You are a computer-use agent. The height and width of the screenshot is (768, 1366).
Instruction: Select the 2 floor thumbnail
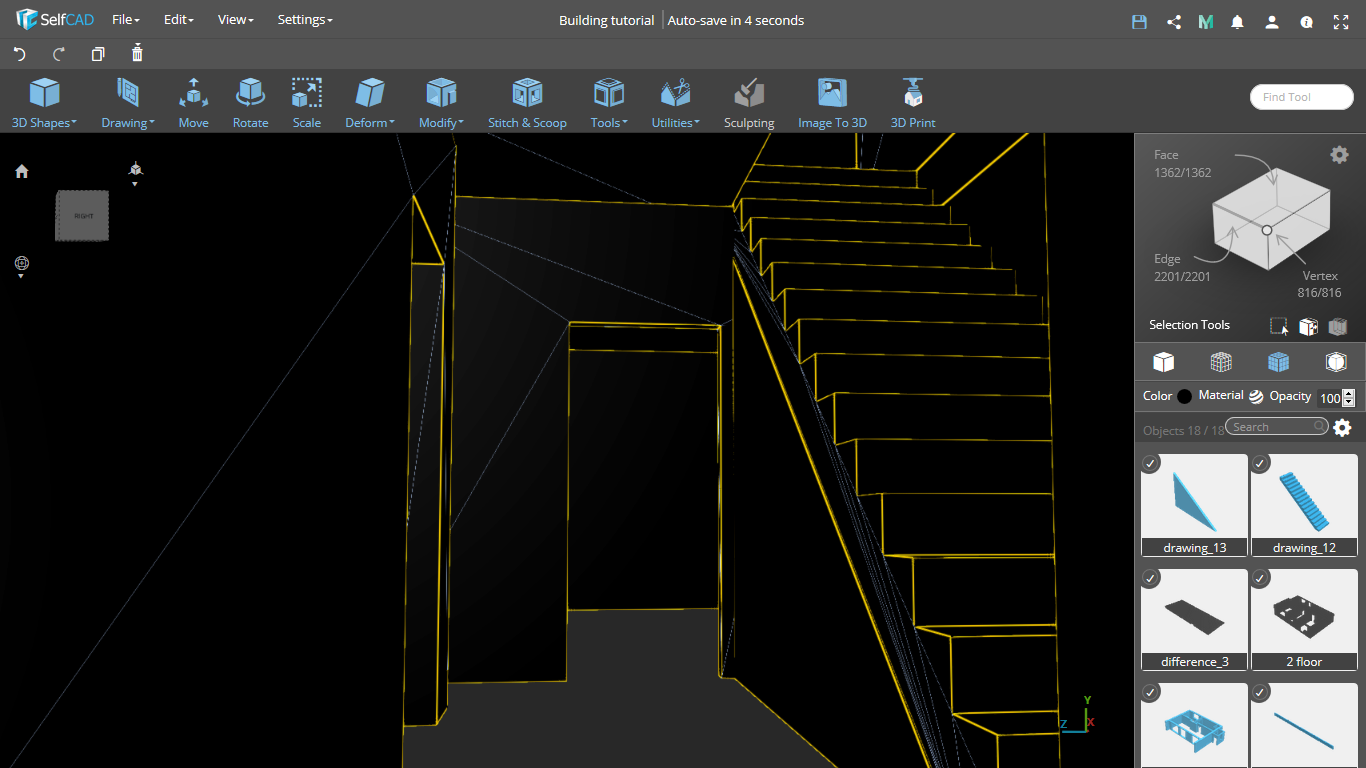pyautogui.click(x=1304, y=619)
